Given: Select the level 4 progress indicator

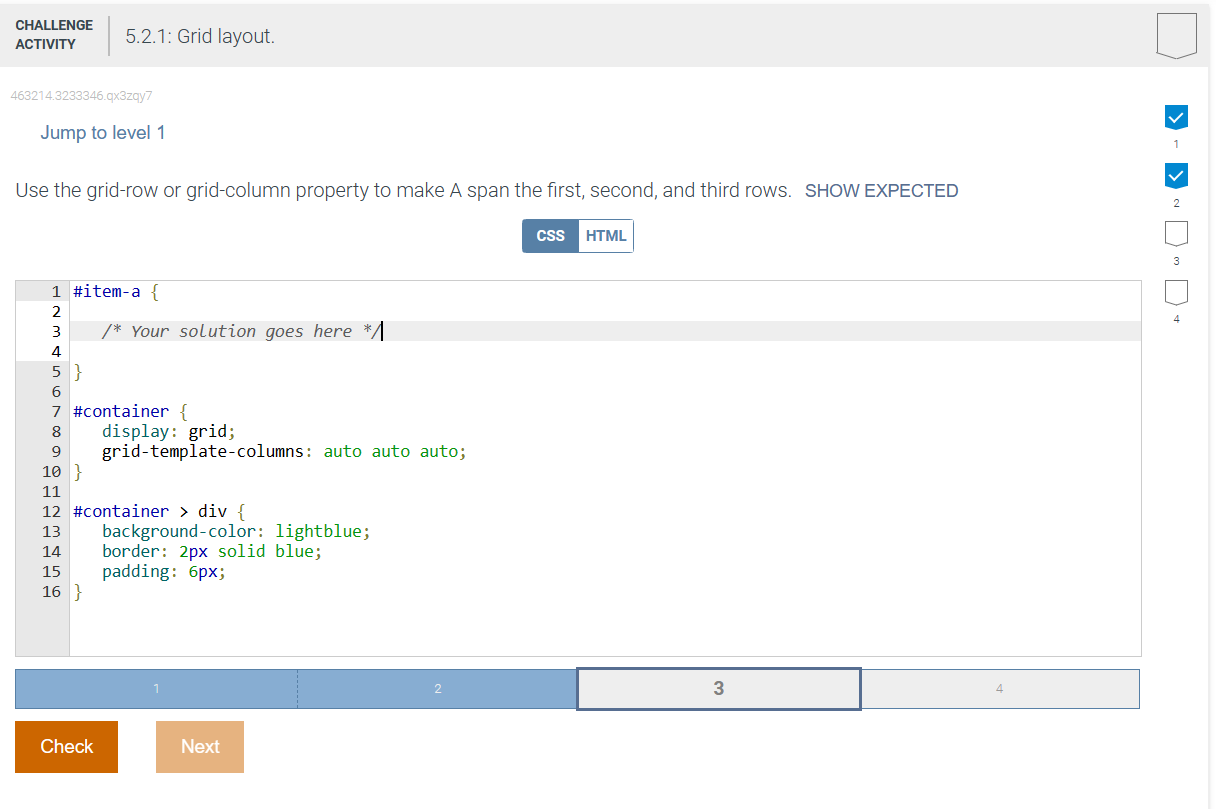Looking at the screenshot, I should click(x=1176, y=292).
